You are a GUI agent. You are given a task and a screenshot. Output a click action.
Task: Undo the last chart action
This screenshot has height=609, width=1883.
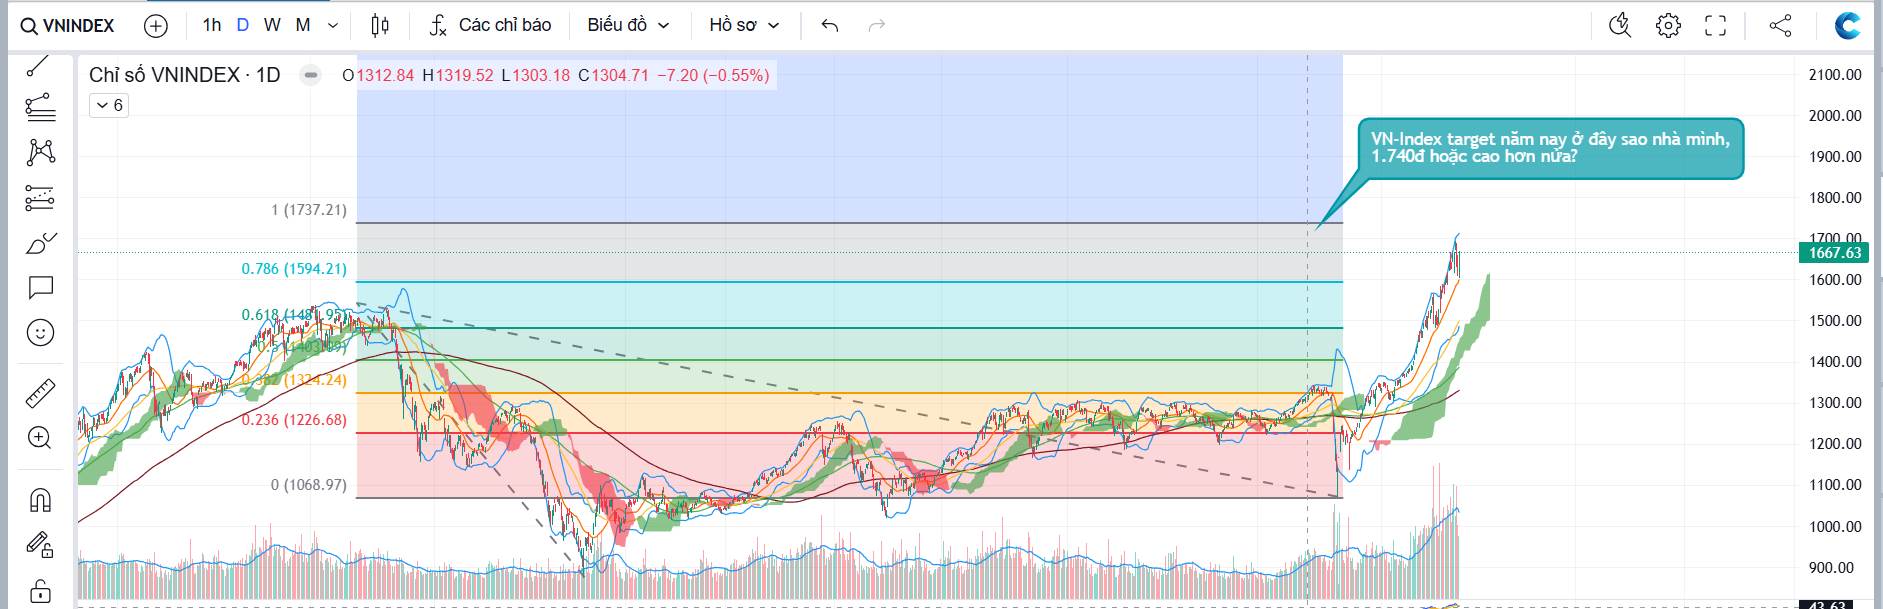point(829,25)
